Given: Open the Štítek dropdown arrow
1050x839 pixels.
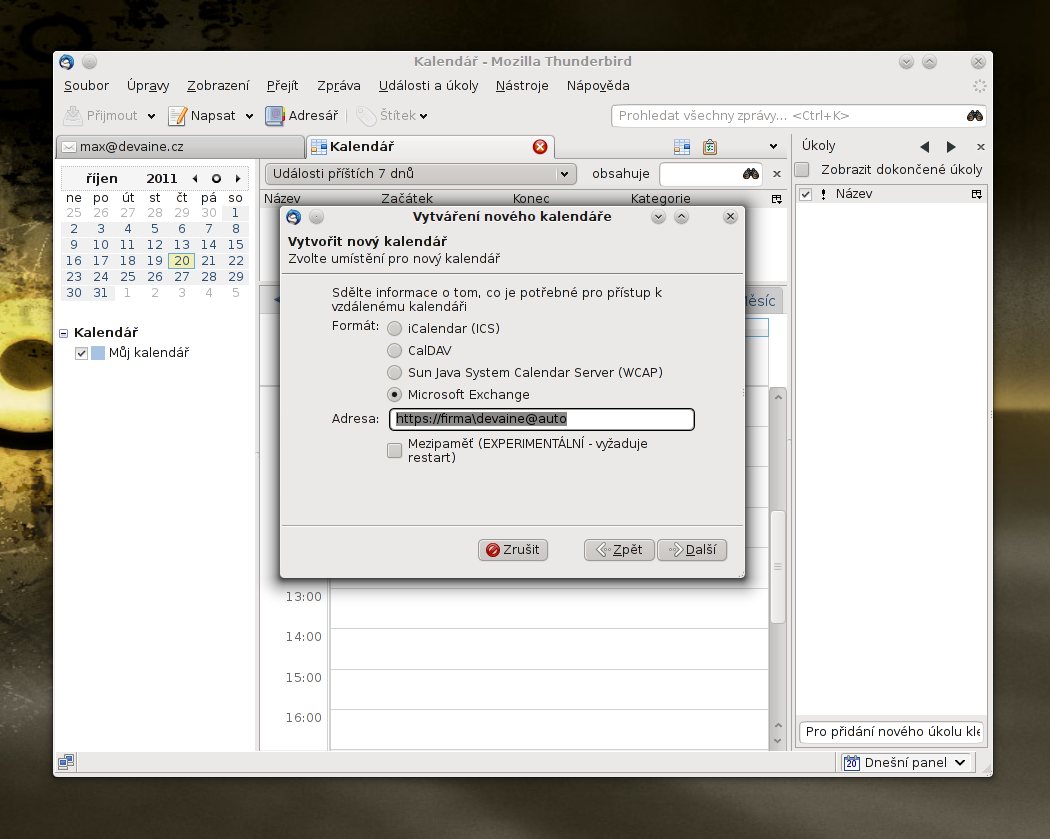Looking at the screenshot, I should (423, 117).
